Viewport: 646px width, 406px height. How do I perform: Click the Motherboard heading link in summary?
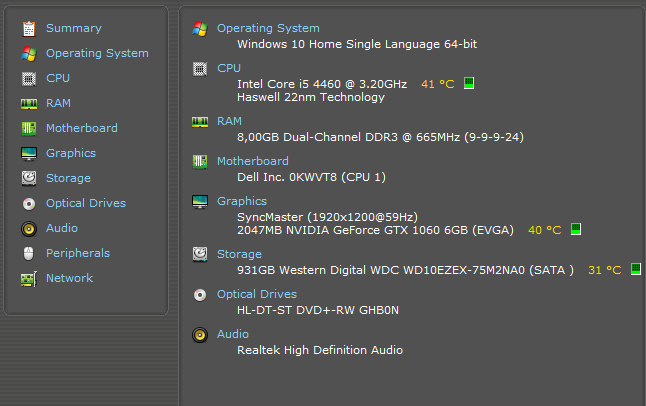[x=253, y=161]
